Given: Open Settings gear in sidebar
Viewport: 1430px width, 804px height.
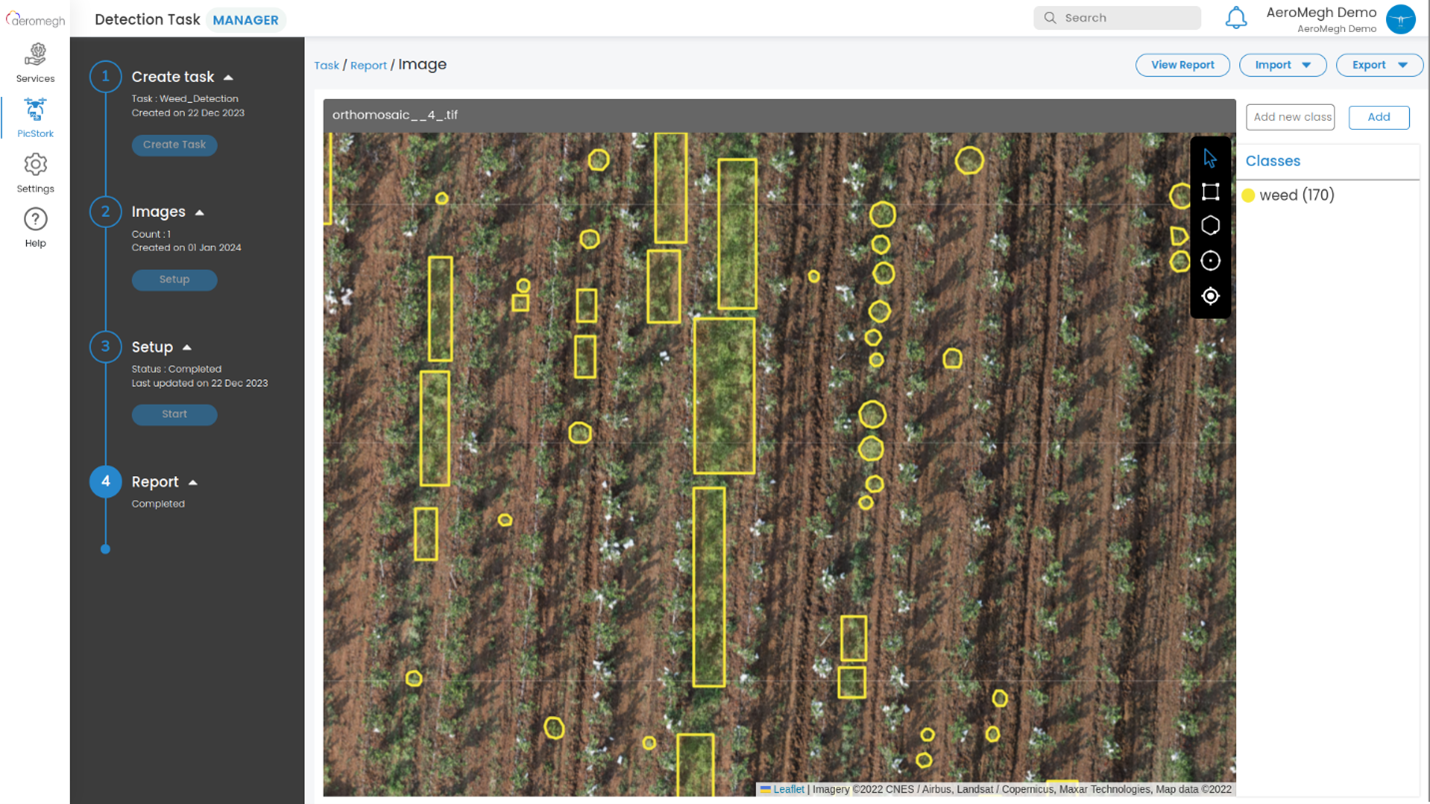Looking at the screenshot, I should pyautogui.click(x=35, y=172).
